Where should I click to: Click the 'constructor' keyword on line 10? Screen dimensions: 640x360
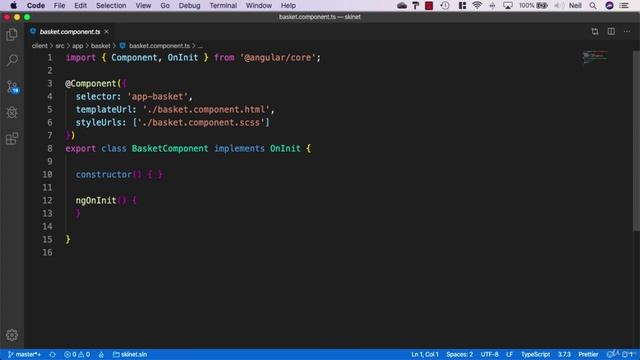point(104,174)
